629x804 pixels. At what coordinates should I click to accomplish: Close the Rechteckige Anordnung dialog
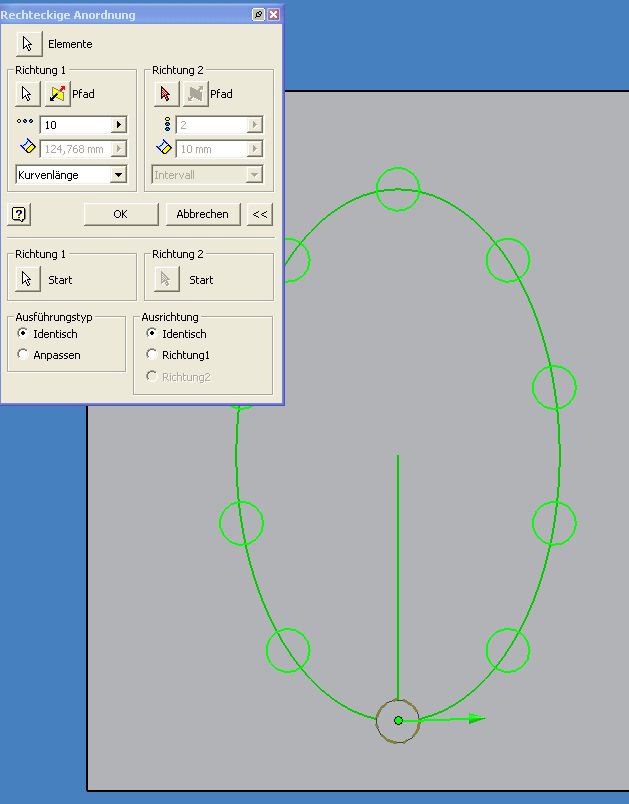point(274,15)
